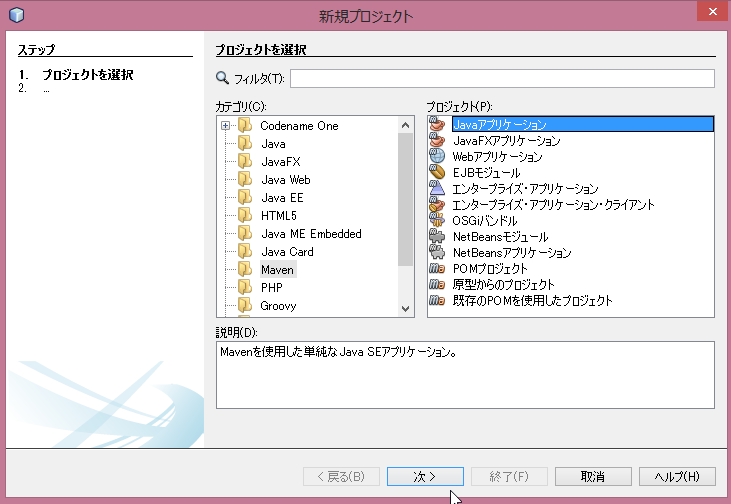Focus the フィルタ(T) filter text field
The image size is (731, 504).
point(502,78)
